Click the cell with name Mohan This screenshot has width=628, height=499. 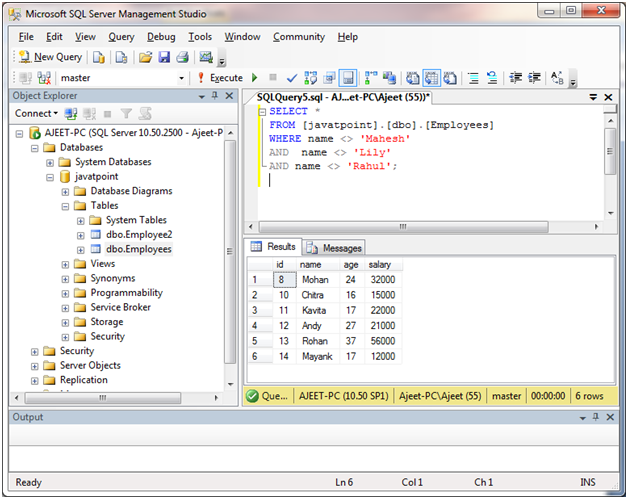[318, 280]
